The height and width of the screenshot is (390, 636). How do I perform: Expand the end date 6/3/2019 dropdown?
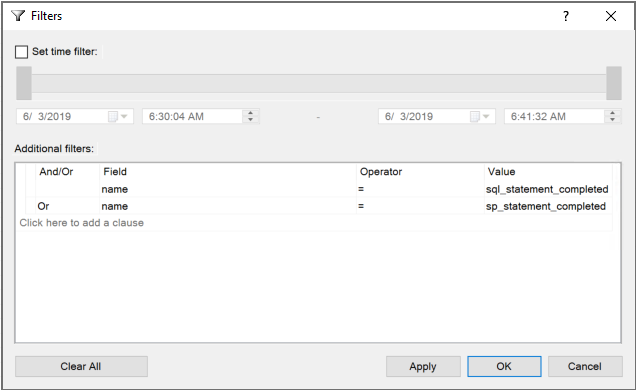pos(486,117)
